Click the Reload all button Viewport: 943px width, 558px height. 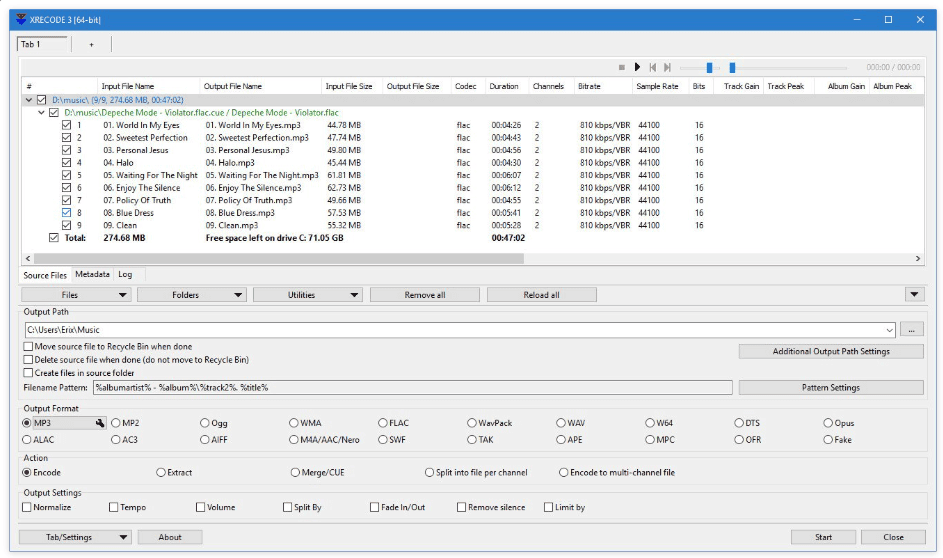tap(541, 295)
